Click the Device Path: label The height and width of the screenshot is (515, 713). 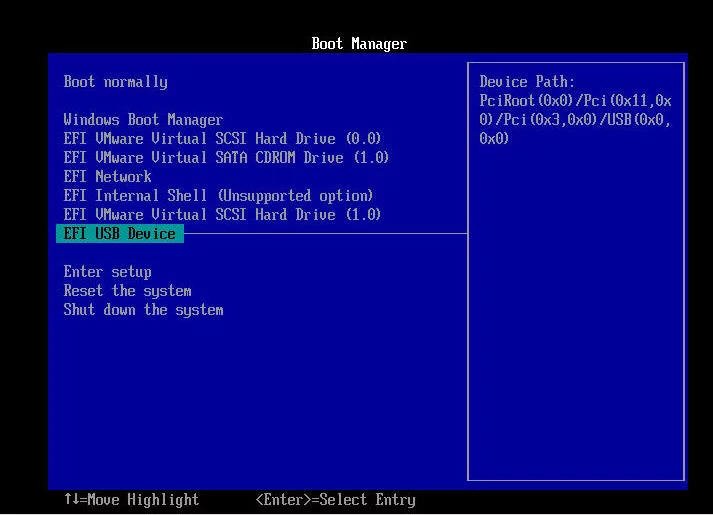click(x=527, y=82)
